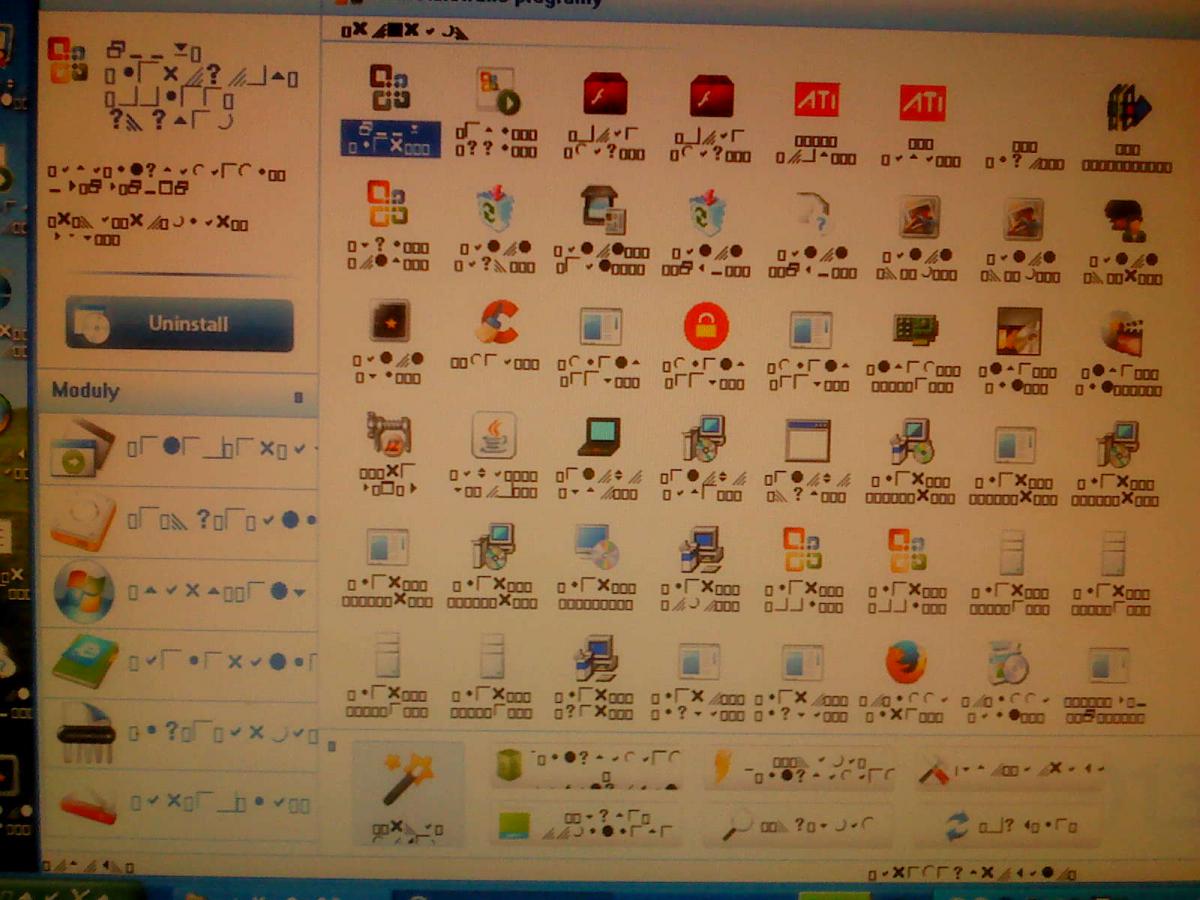
Task: Click the magnifying glass search button
Action: (x=799, y=826)
